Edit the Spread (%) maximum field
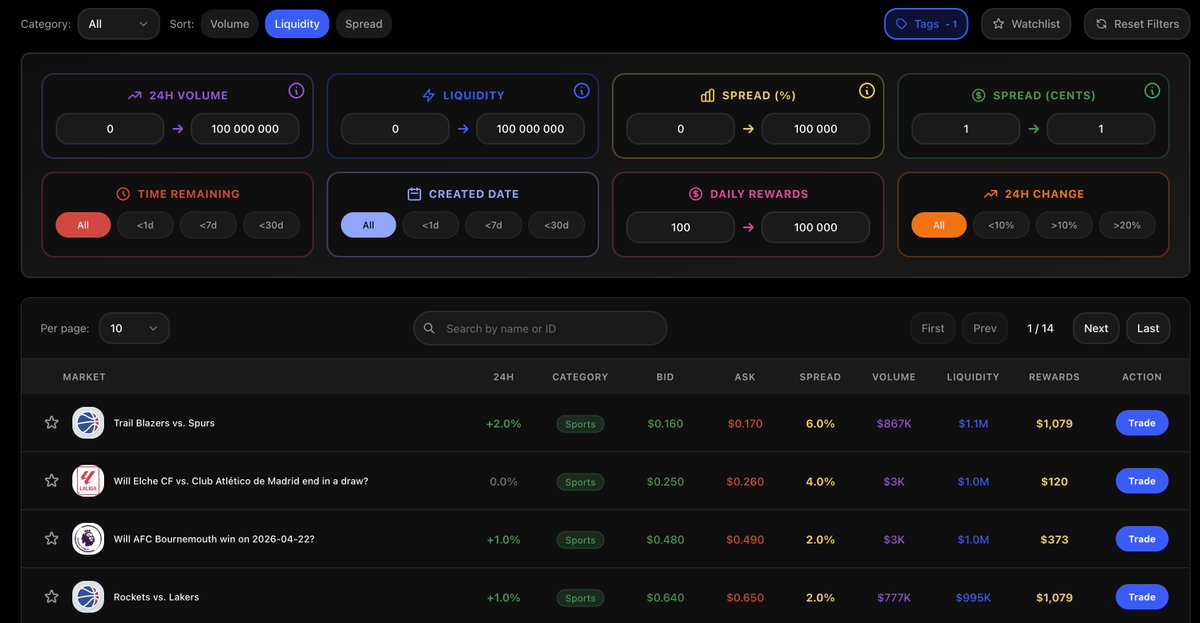This screenshot has width=1200, height=623. point(815,129)
